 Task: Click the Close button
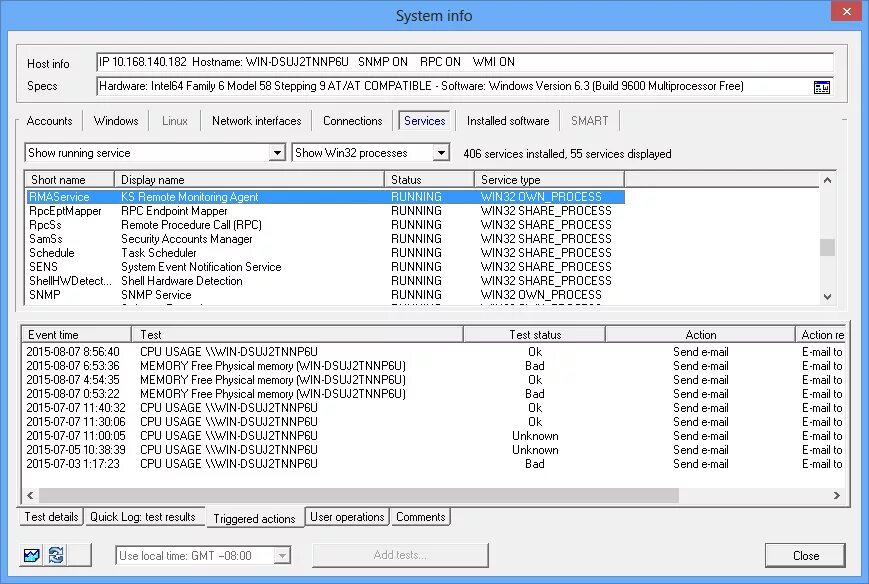tap(805, 556)
